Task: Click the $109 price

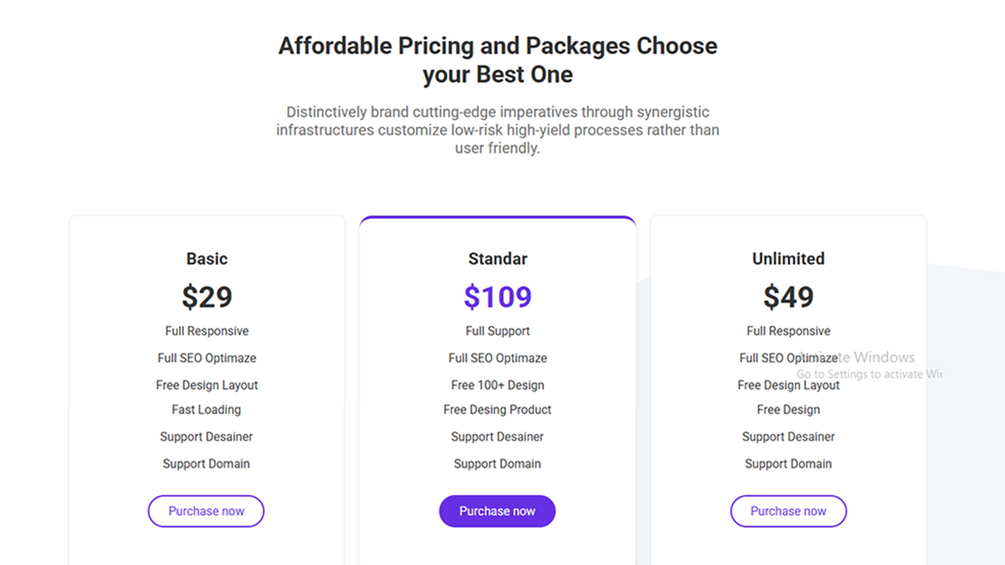Action: click(x=497, y=297)
